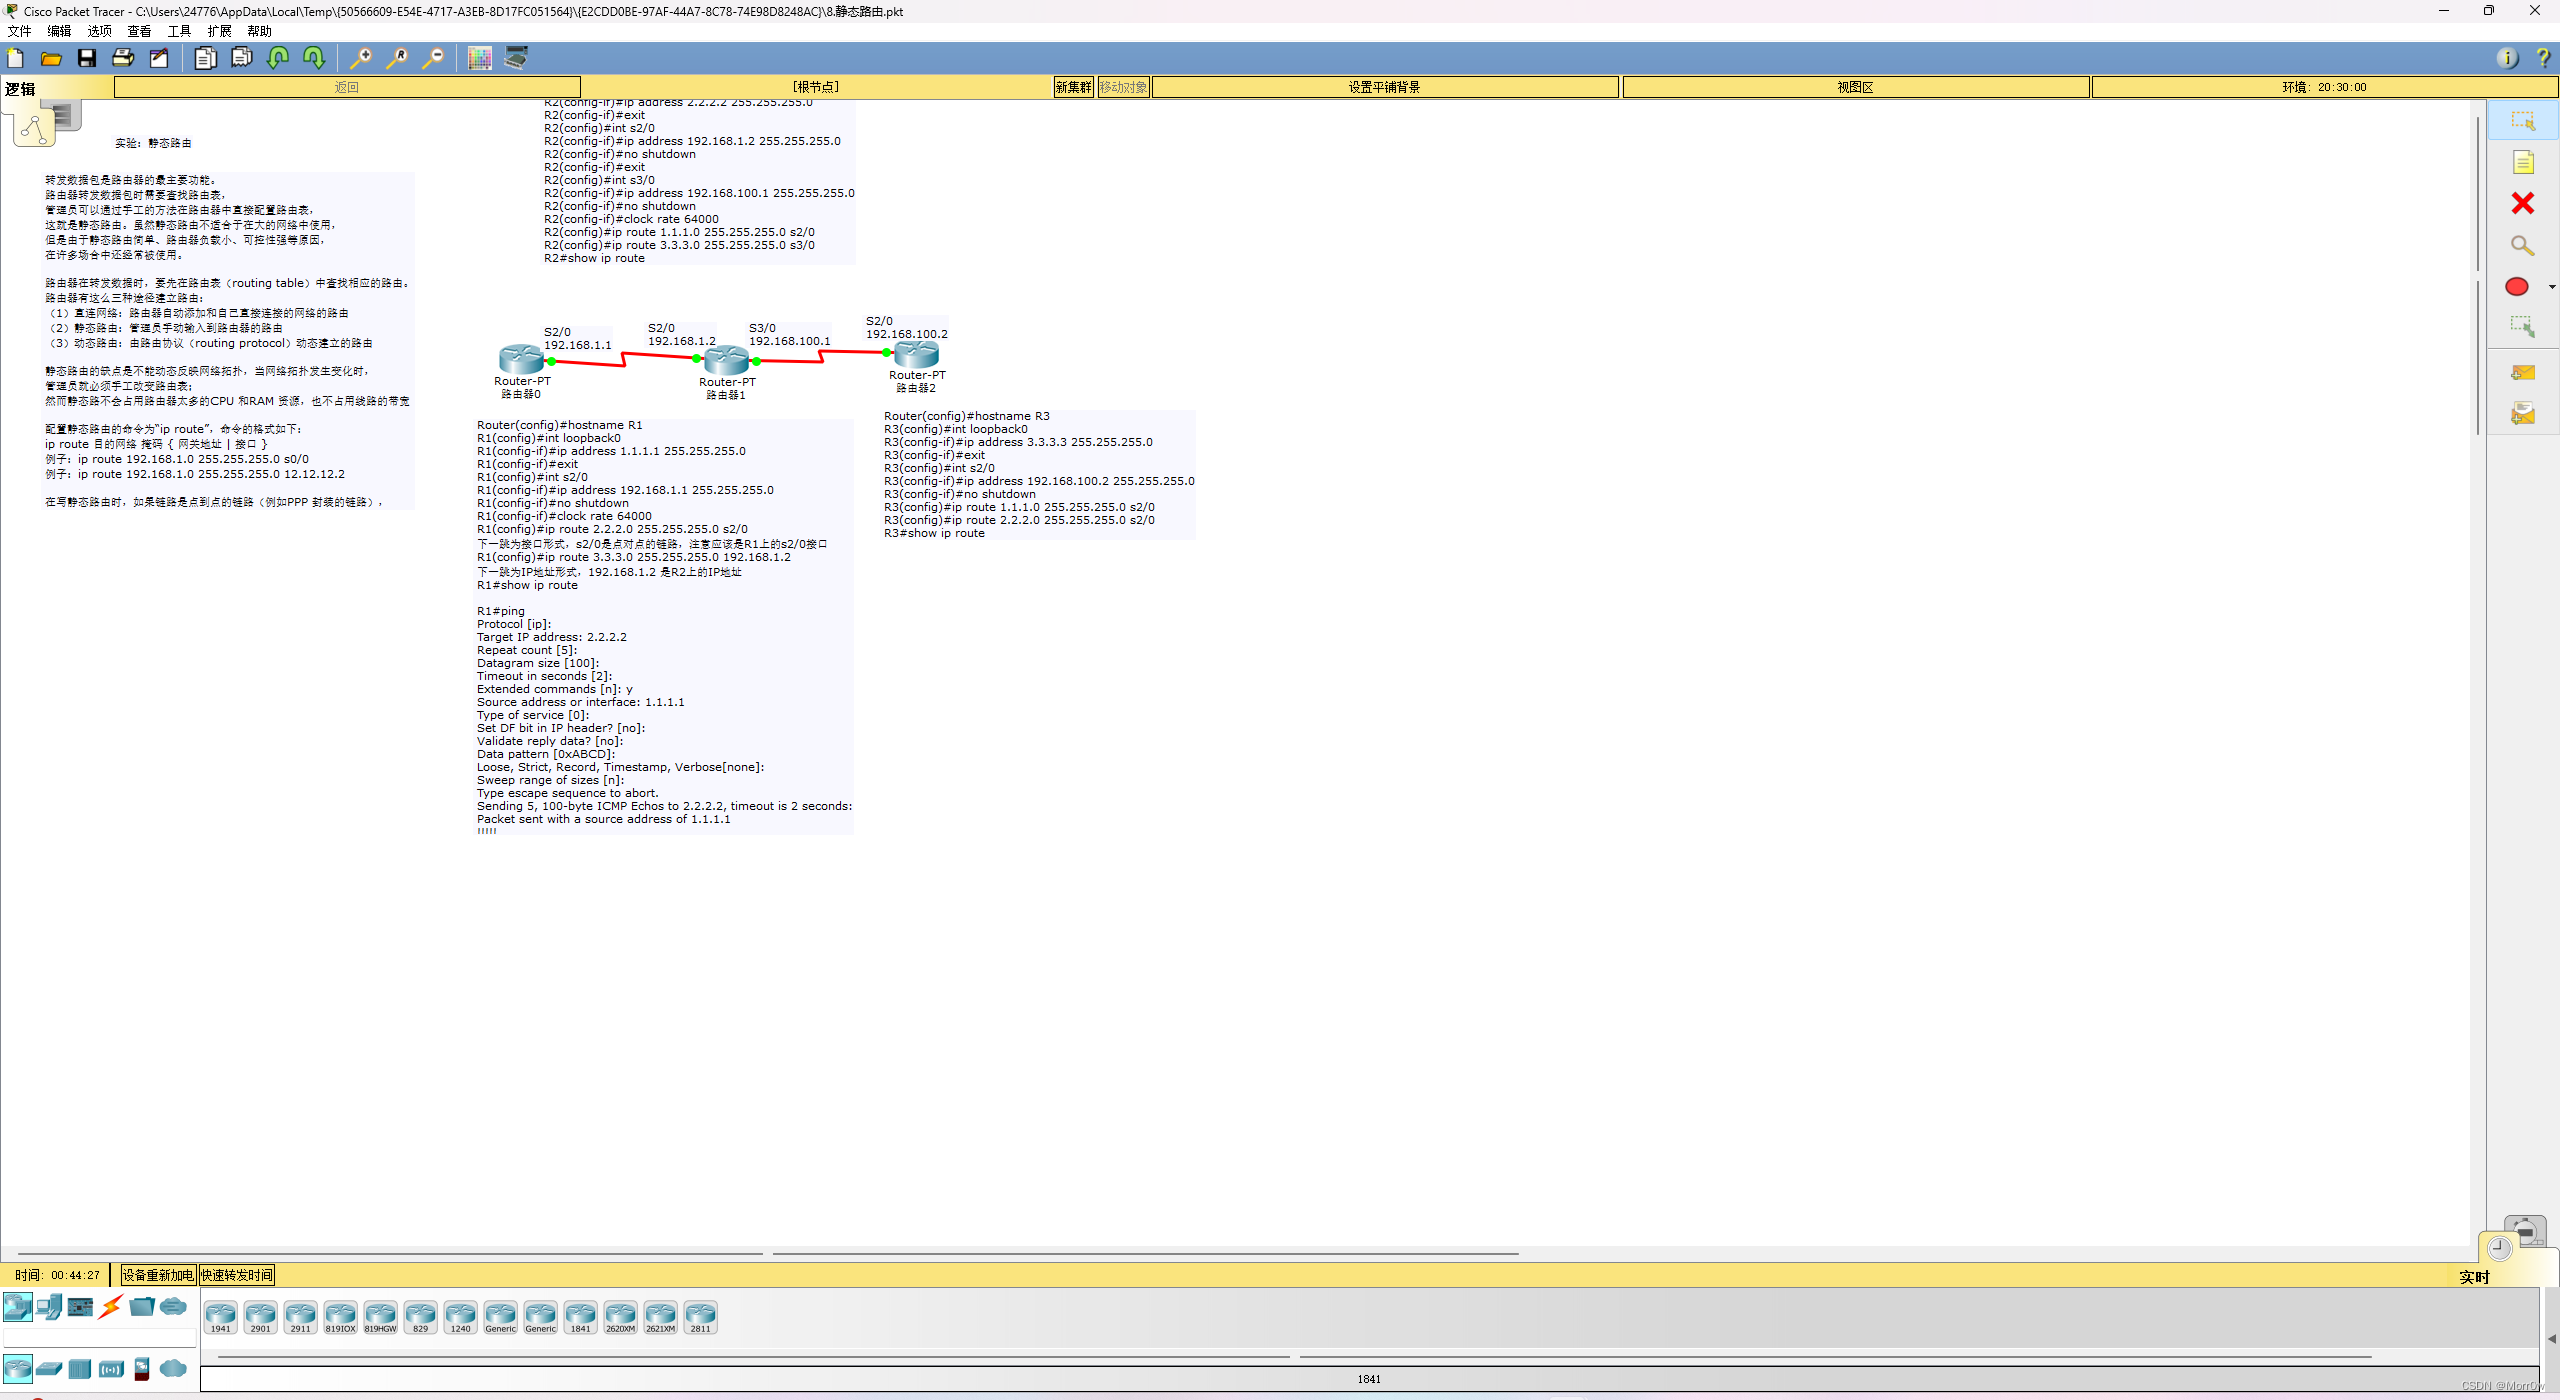Choose Wireless Devices subcategory icon
The height and width of the screenshot is (1400, 2560).
(x=111, y=1368)
